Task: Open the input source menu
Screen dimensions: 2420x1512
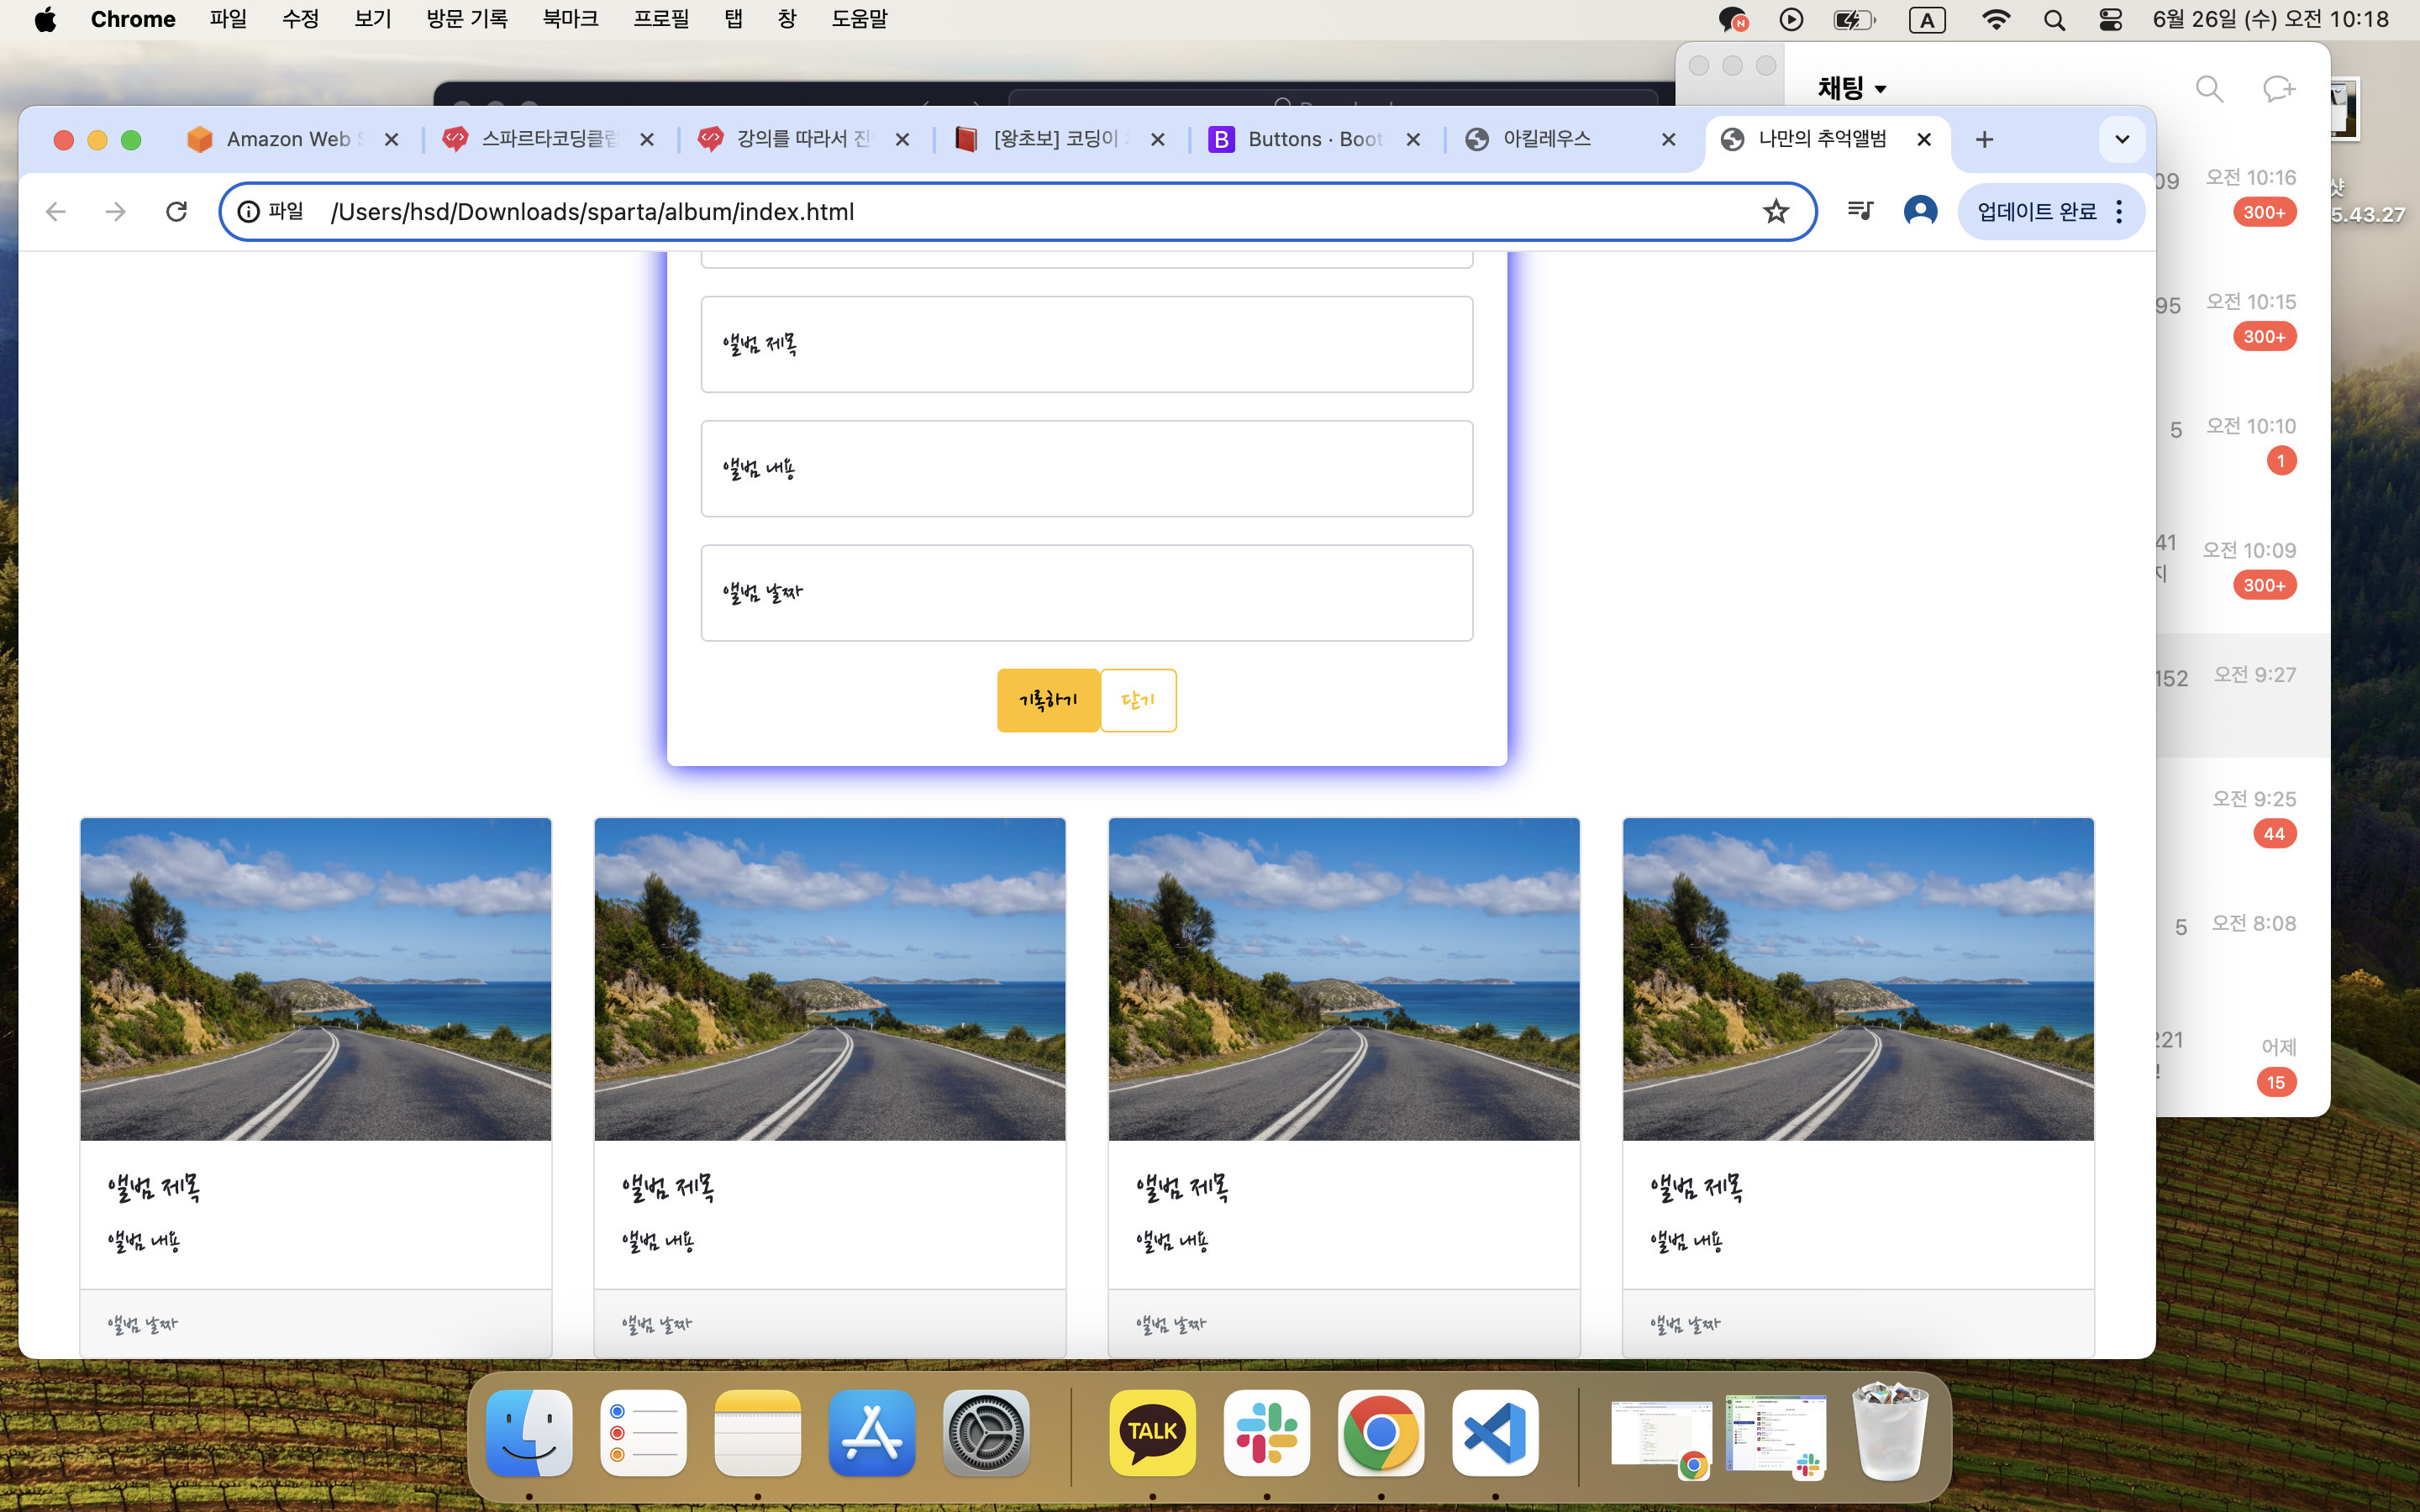Action: point(1927,20)
